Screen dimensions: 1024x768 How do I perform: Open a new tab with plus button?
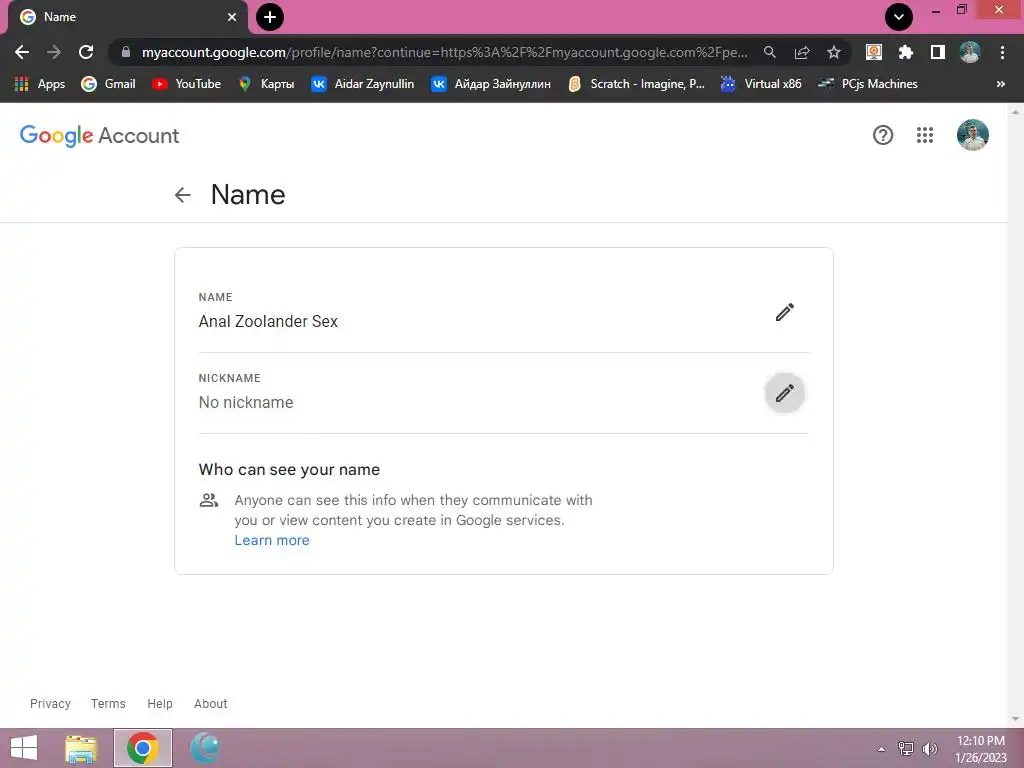(x=270, y=17)
